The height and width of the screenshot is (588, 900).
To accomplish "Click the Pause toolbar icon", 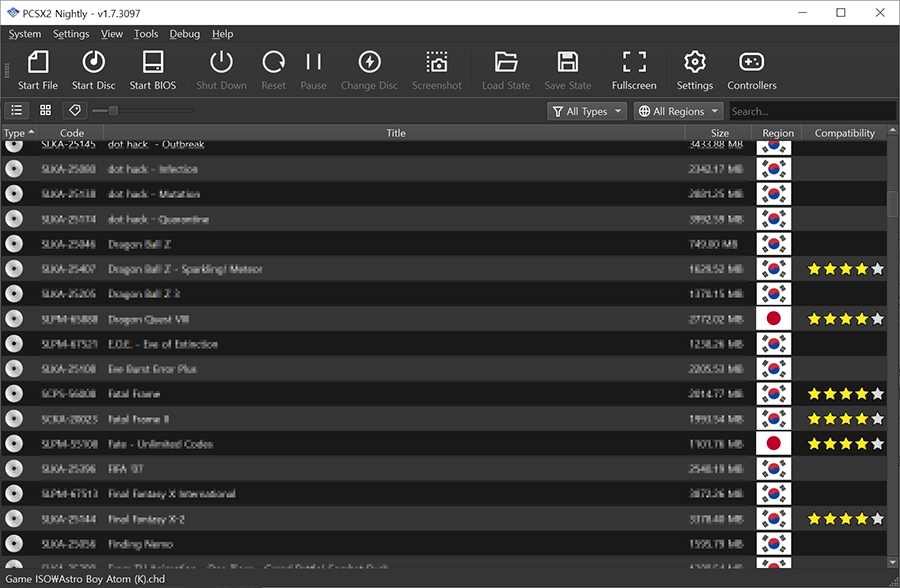I will (313, 62).
